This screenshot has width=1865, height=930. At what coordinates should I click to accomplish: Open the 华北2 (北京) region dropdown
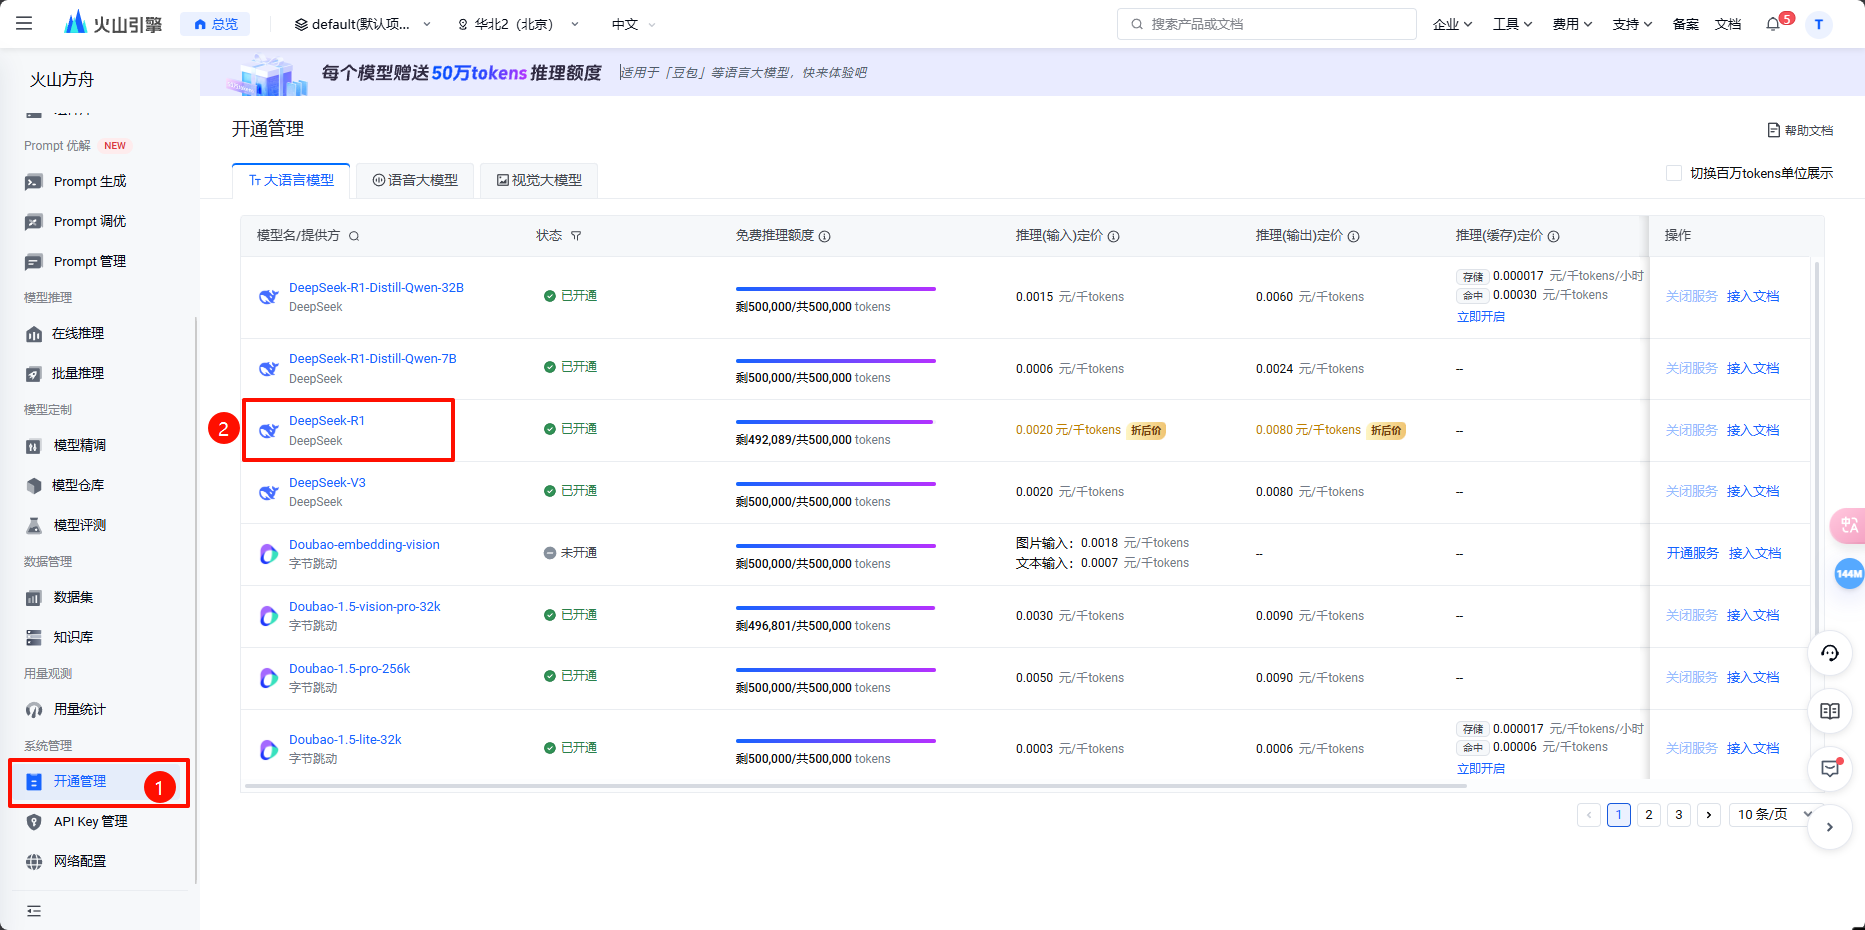click(518, 24)
